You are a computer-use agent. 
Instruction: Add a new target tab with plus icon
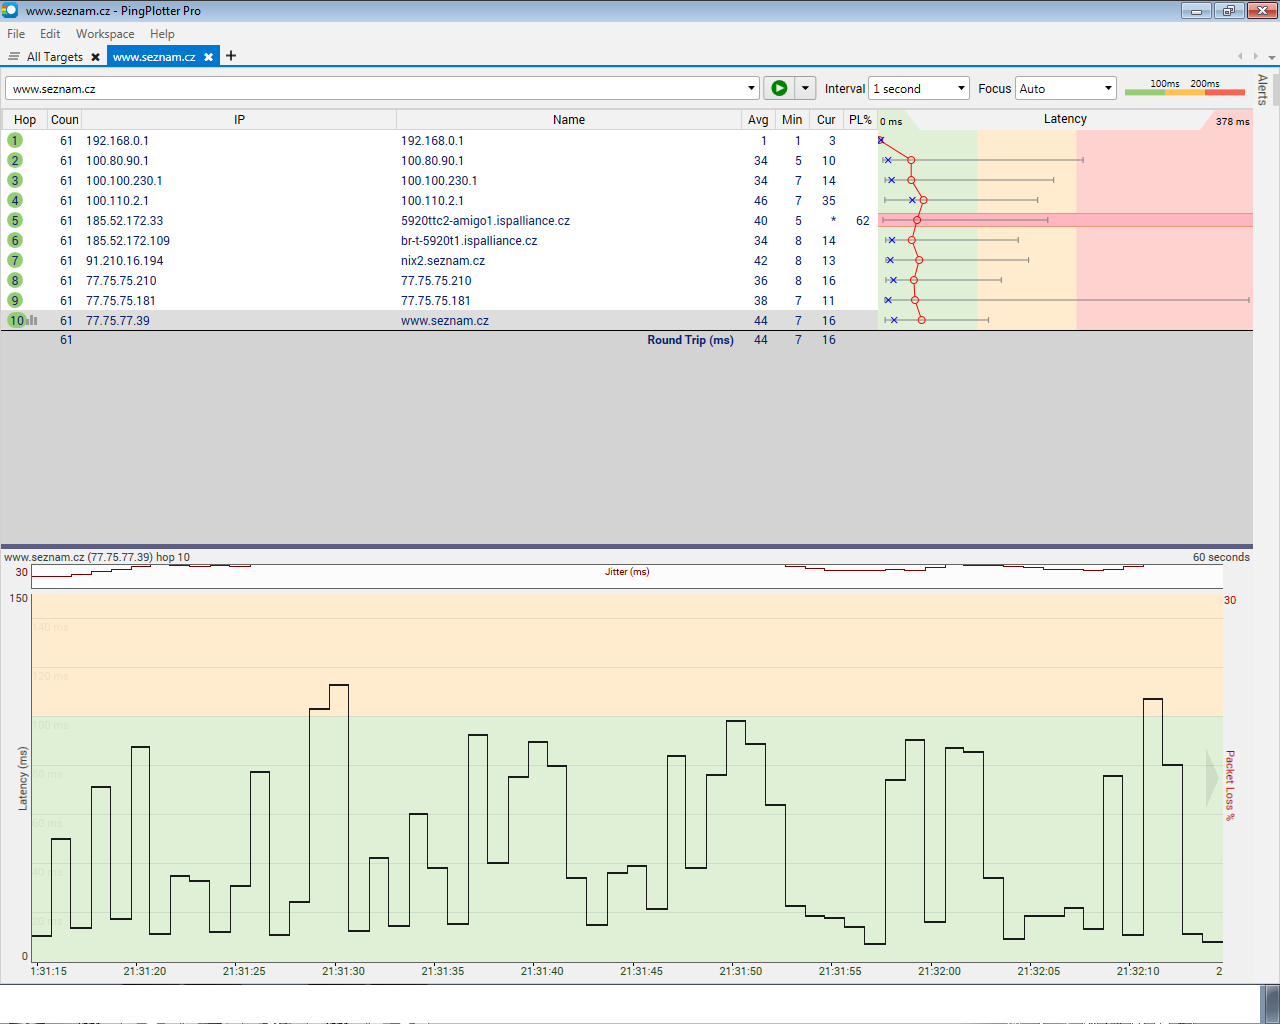231,56
